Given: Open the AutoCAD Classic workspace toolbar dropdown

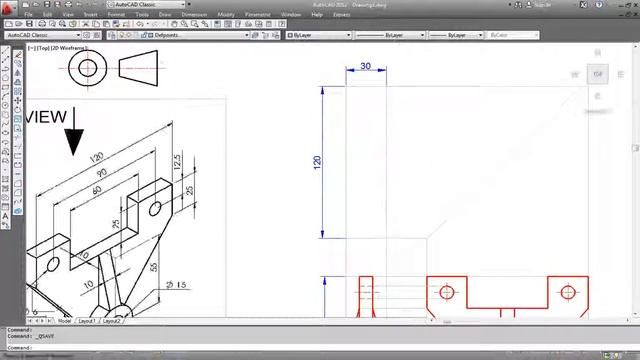Looking at the screenshot, I should (42, 35).
